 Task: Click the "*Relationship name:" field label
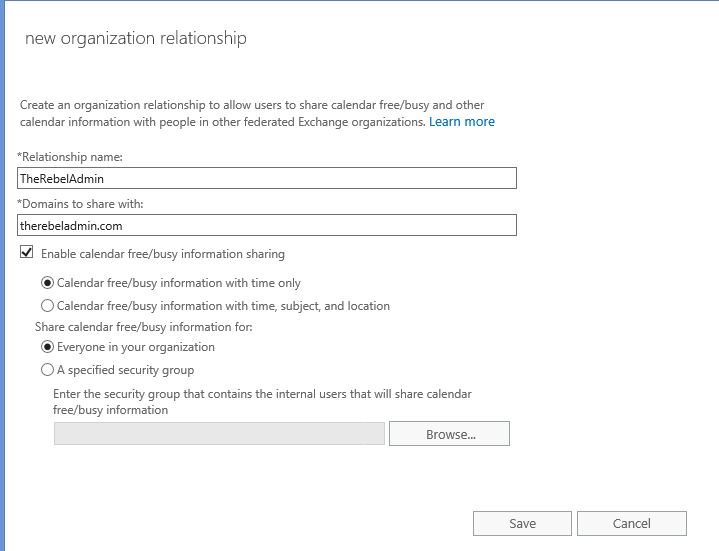click(70, 157)
